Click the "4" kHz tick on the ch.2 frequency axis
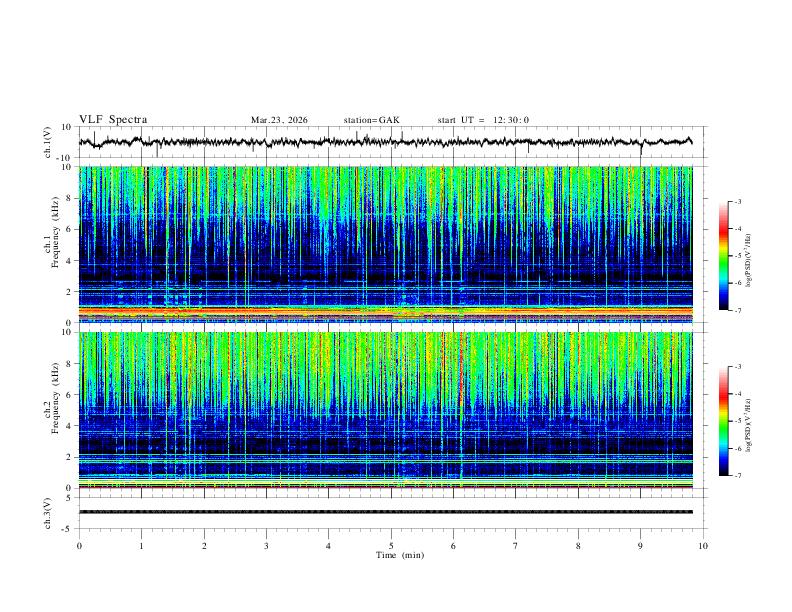792x612 pixels. coord(69,426)
